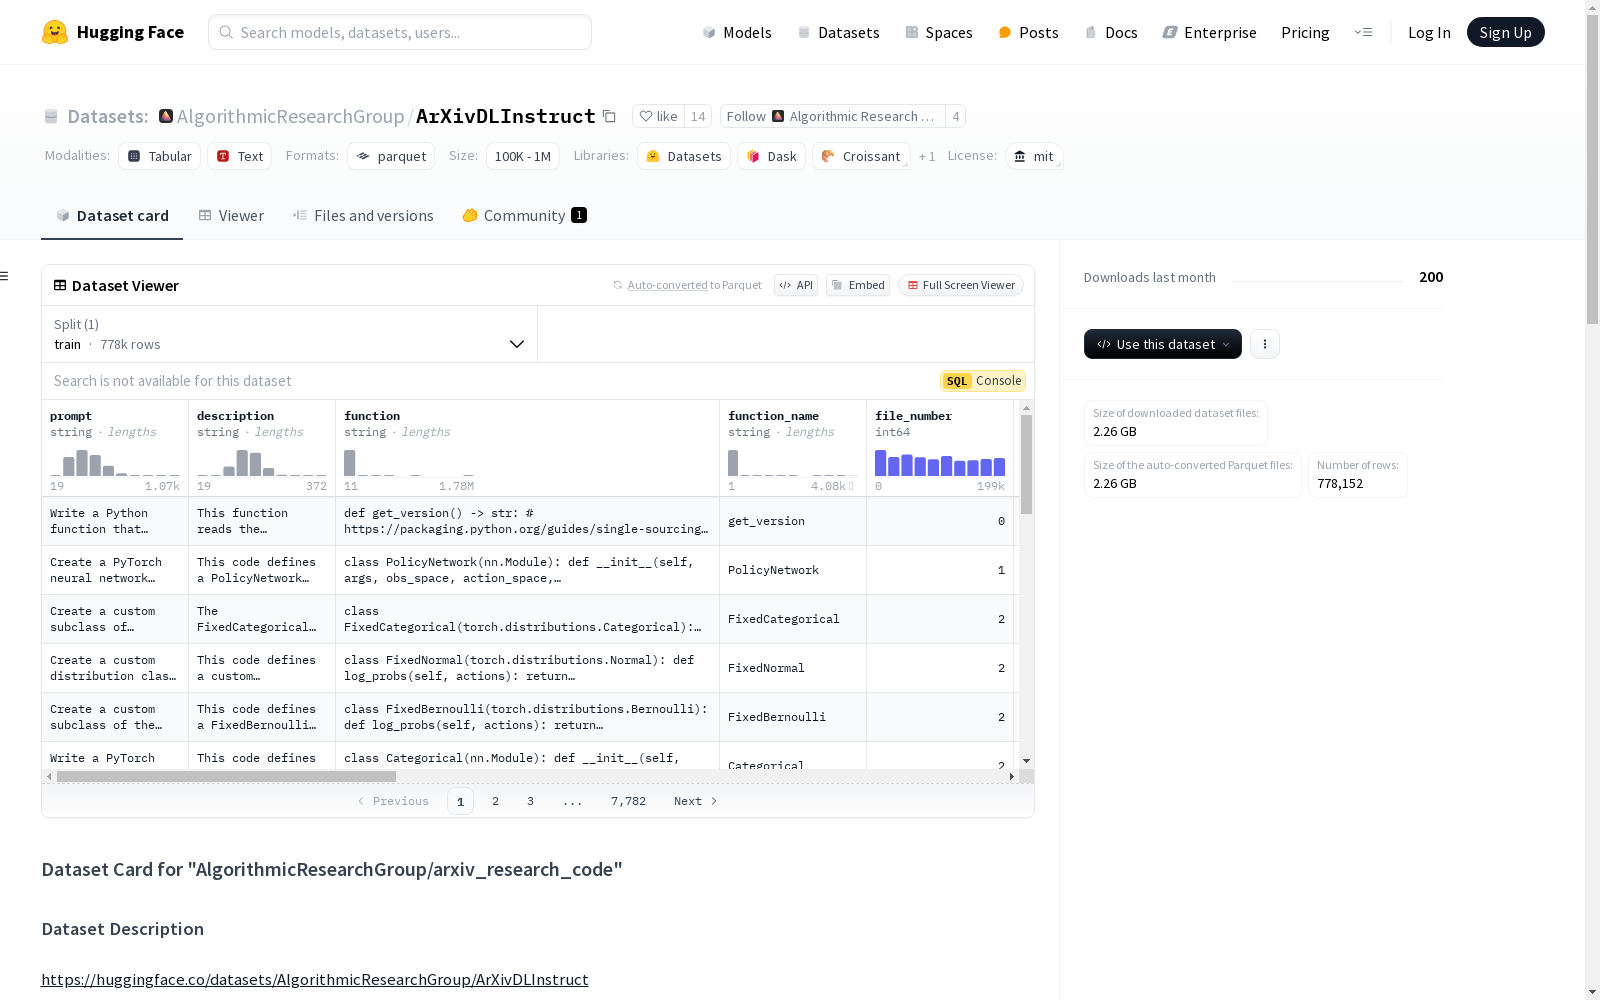Switch to the Dataset card tab
The height and width of the screenshot is (1000, 1600).
click(112, 215)
